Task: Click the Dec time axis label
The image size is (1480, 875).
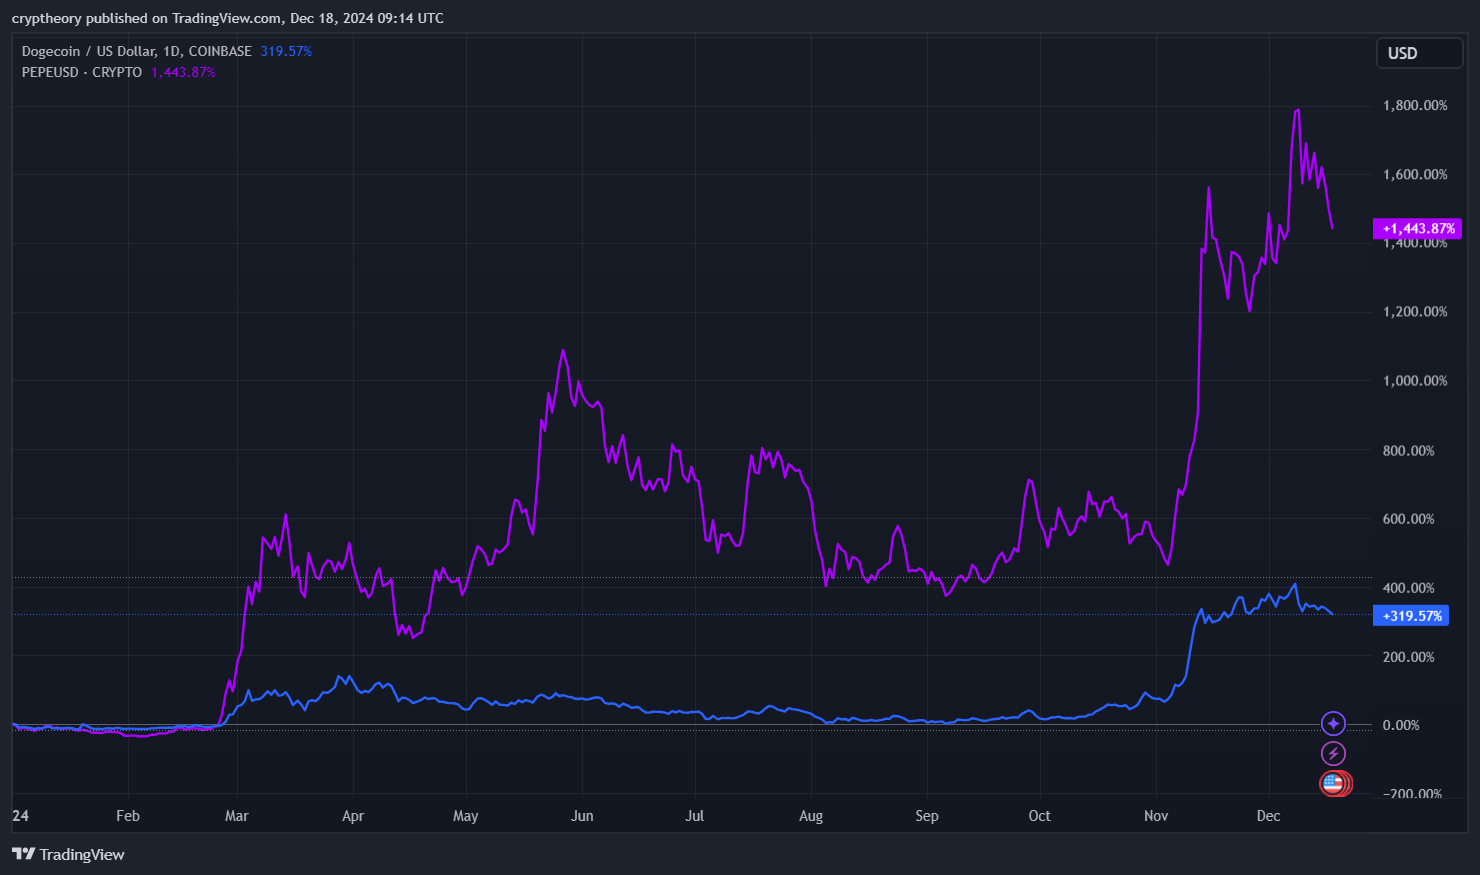Action: 1268,816
